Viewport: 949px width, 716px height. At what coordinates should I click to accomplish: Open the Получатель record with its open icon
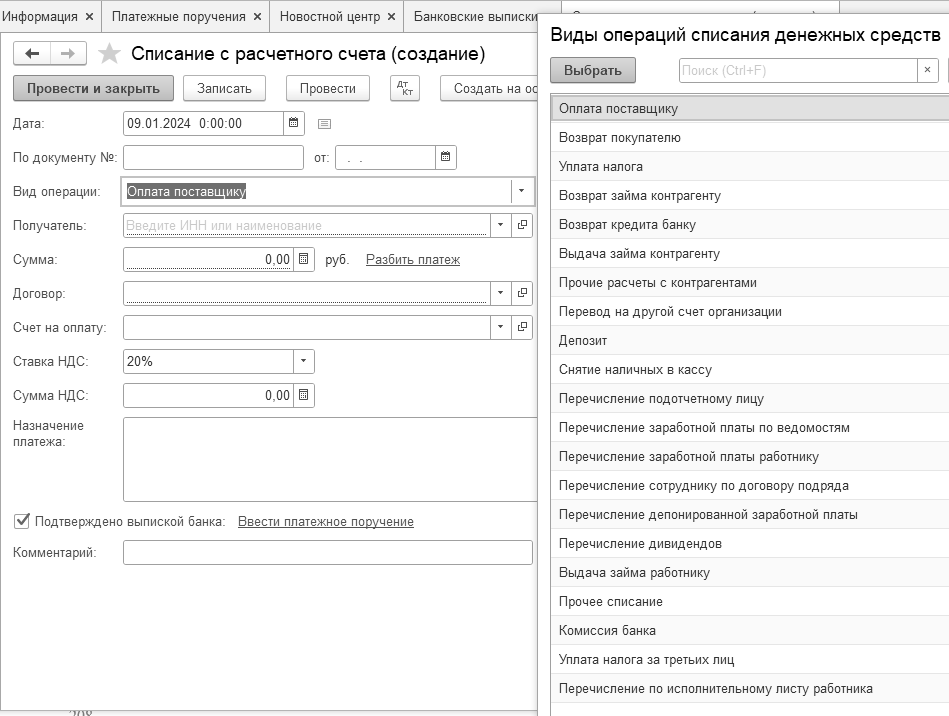tap(522, 225)
